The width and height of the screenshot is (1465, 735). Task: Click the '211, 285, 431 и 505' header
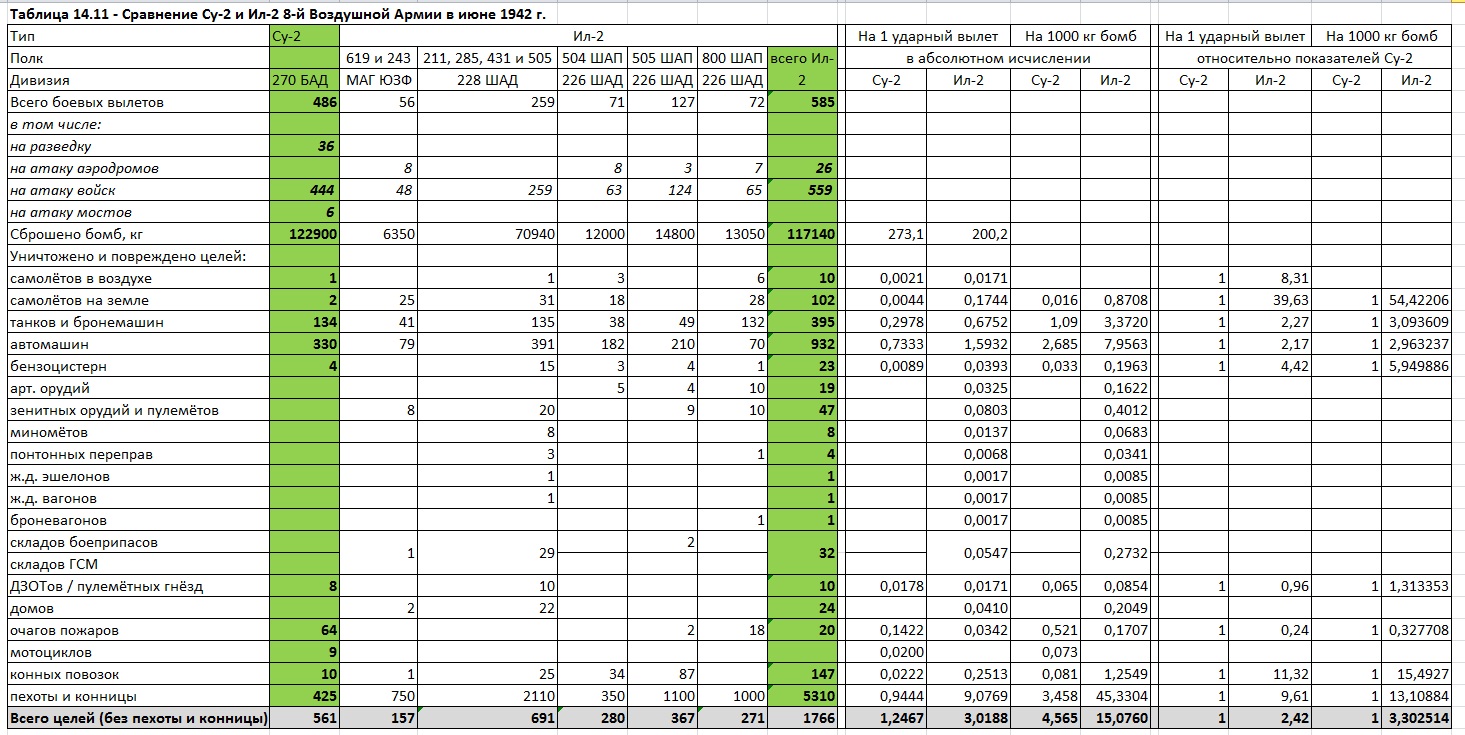tap(487, 58)
